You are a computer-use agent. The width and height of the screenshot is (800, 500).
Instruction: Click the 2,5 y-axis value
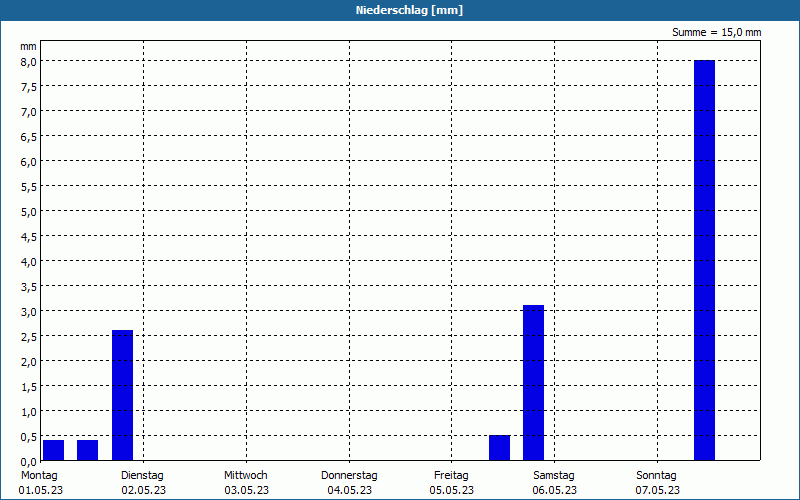29,336
